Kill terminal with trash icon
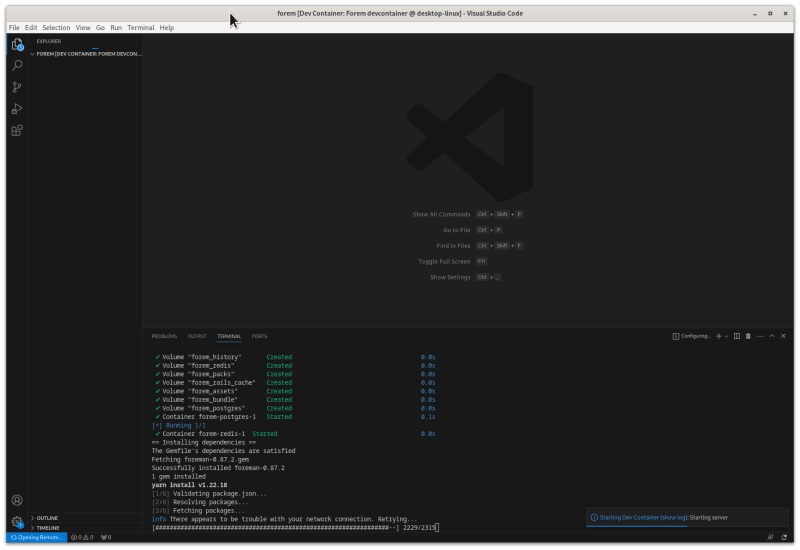The image size is (800, 550). [x=748, y=336]
